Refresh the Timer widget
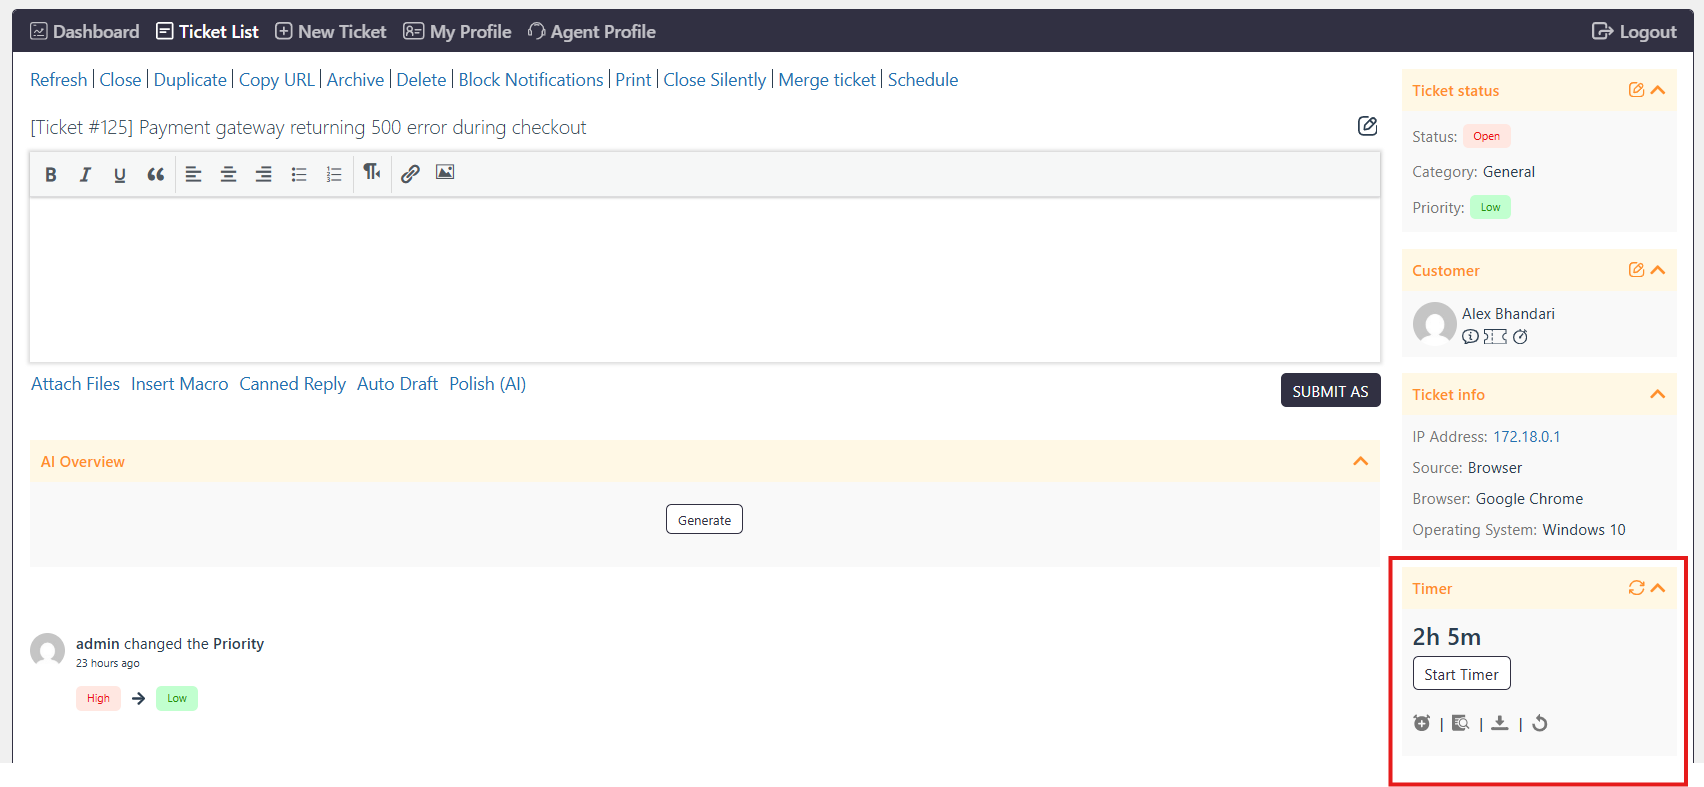 click(1636, 588)
